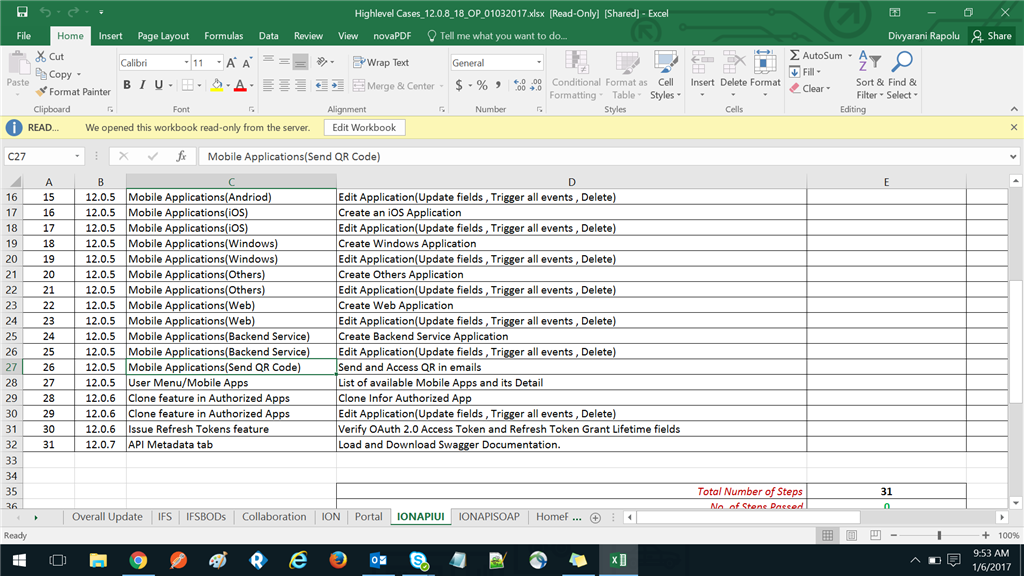Toggle Align Left for the cell
The height and width of the screenshot is (576, 1024).
click(268, 85)
